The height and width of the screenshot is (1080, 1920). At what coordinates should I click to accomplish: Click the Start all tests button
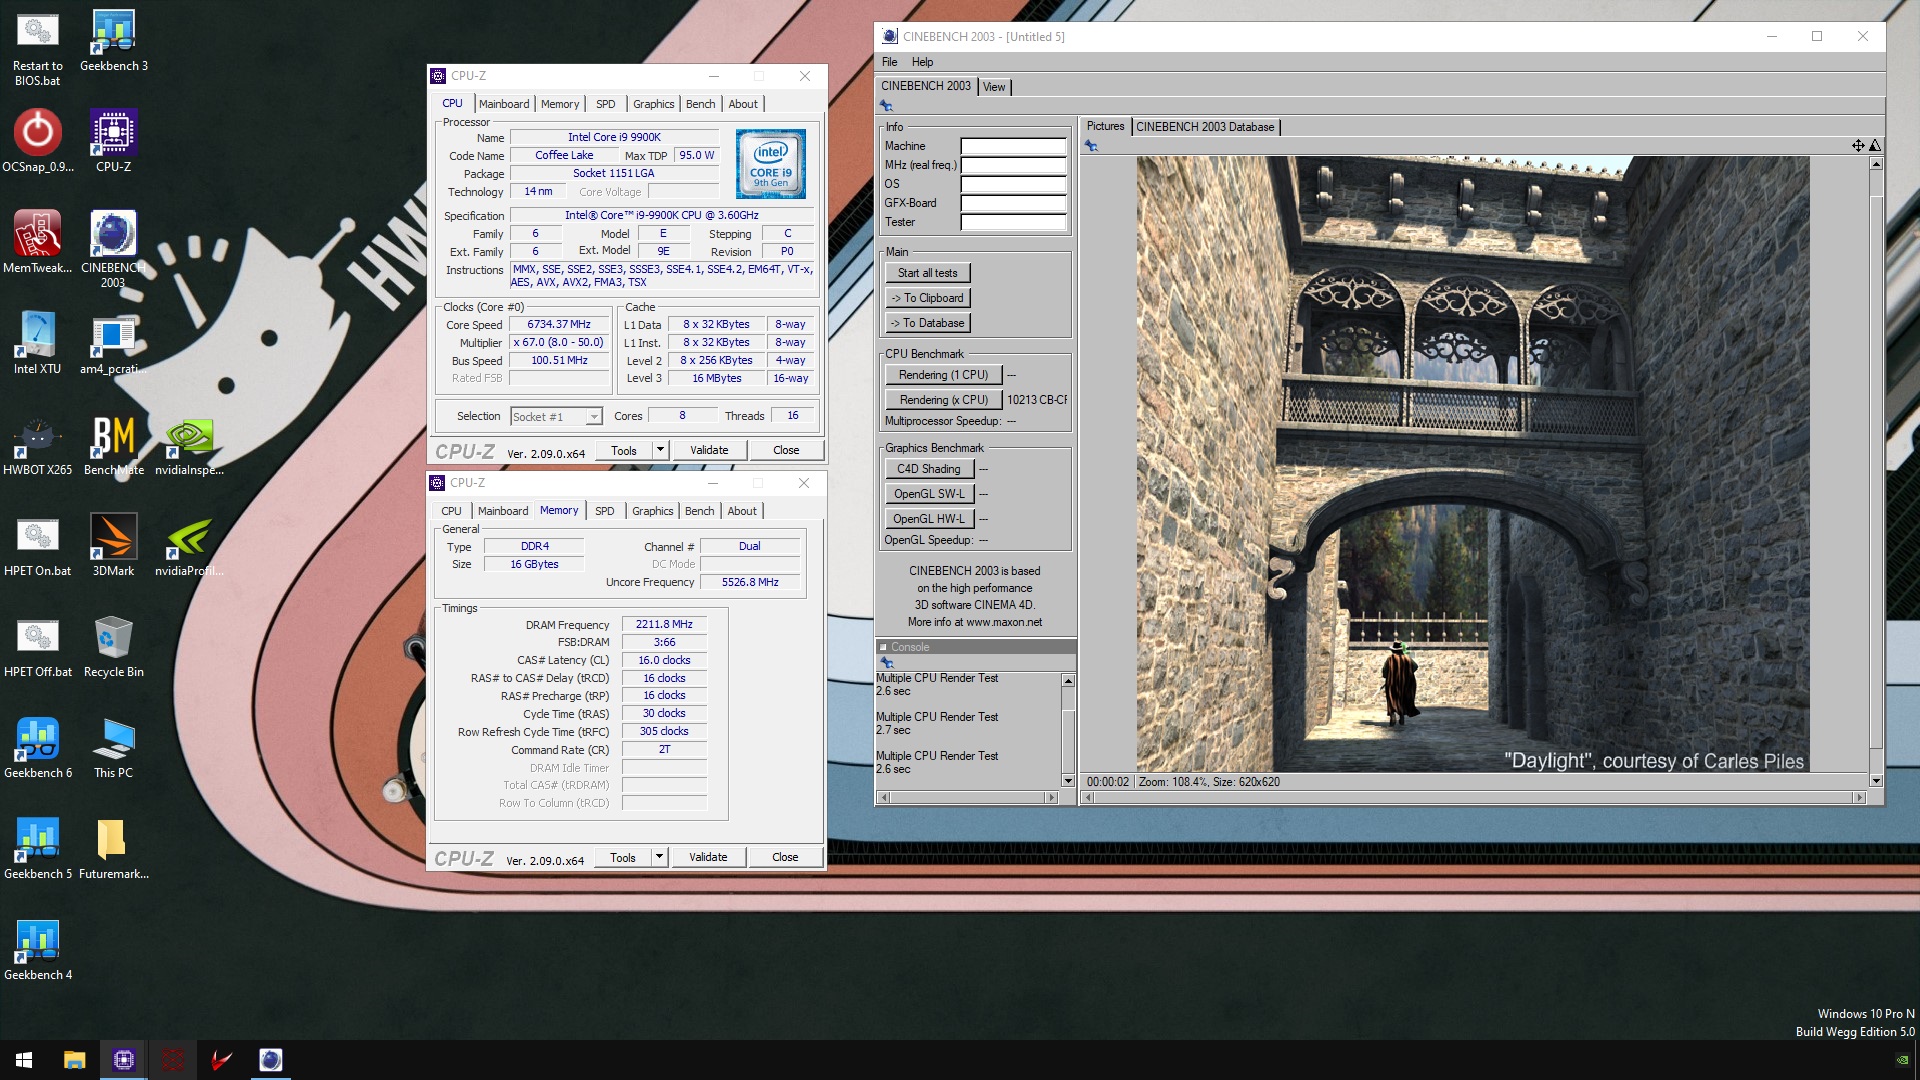(x=927, y=273)
